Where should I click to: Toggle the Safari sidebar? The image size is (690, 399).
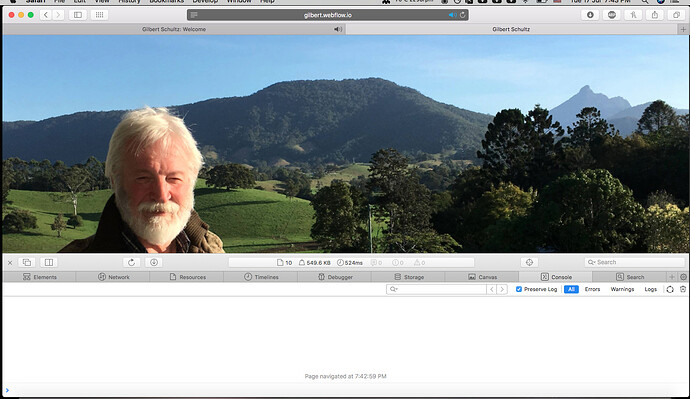pyautogui.click(x=78, y=15)
